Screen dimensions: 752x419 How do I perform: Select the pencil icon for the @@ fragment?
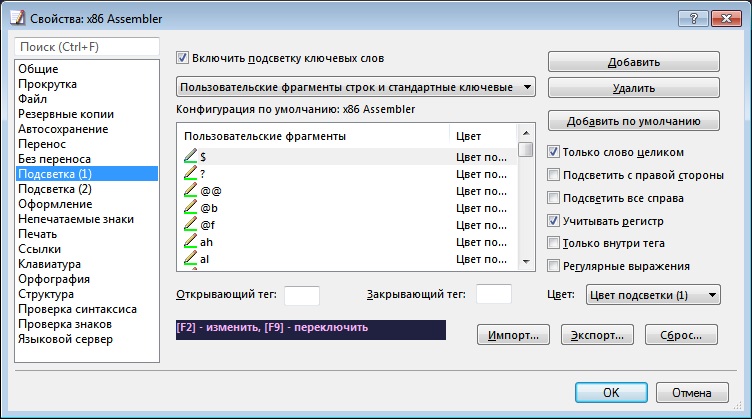point(190,190)
